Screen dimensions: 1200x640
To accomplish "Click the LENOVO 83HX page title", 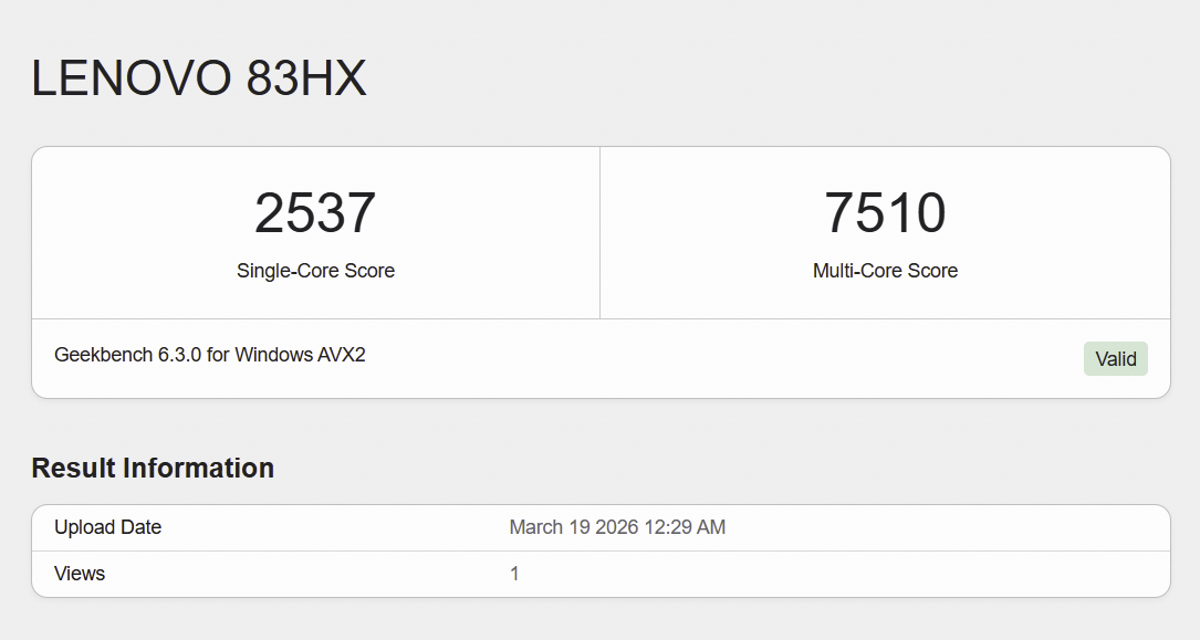I will (x=200, y=76).
